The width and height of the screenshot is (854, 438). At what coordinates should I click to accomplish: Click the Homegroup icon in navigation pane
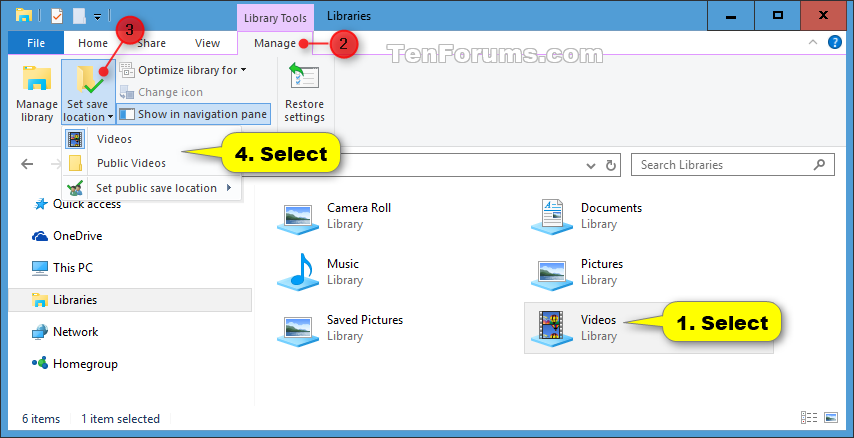[40, 363]
